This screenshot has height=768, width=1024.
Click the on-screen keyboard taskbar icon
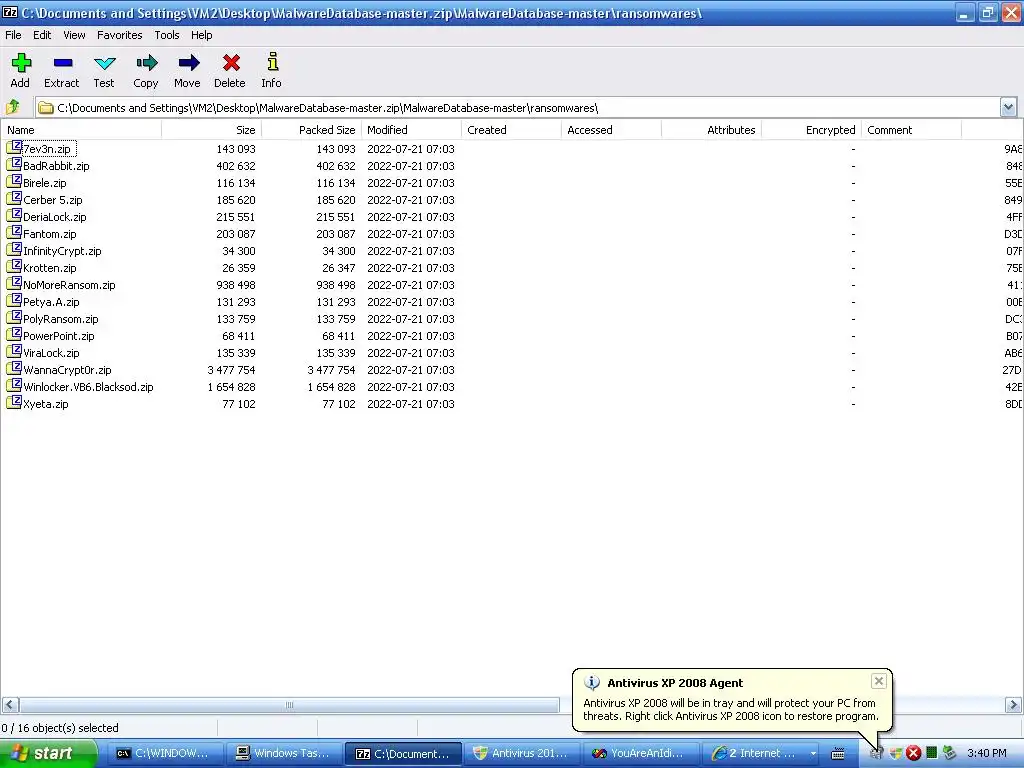838,754
